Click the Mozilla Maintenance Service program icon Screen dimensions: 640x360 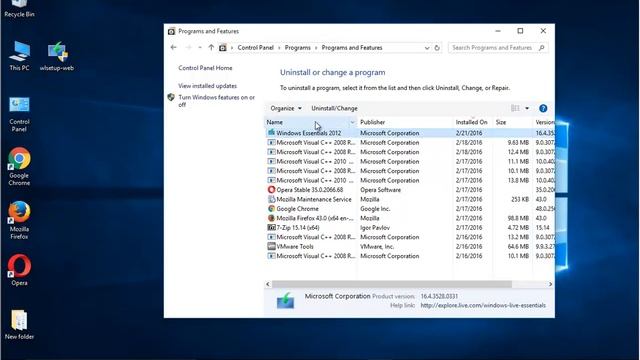tap(271, 199)
